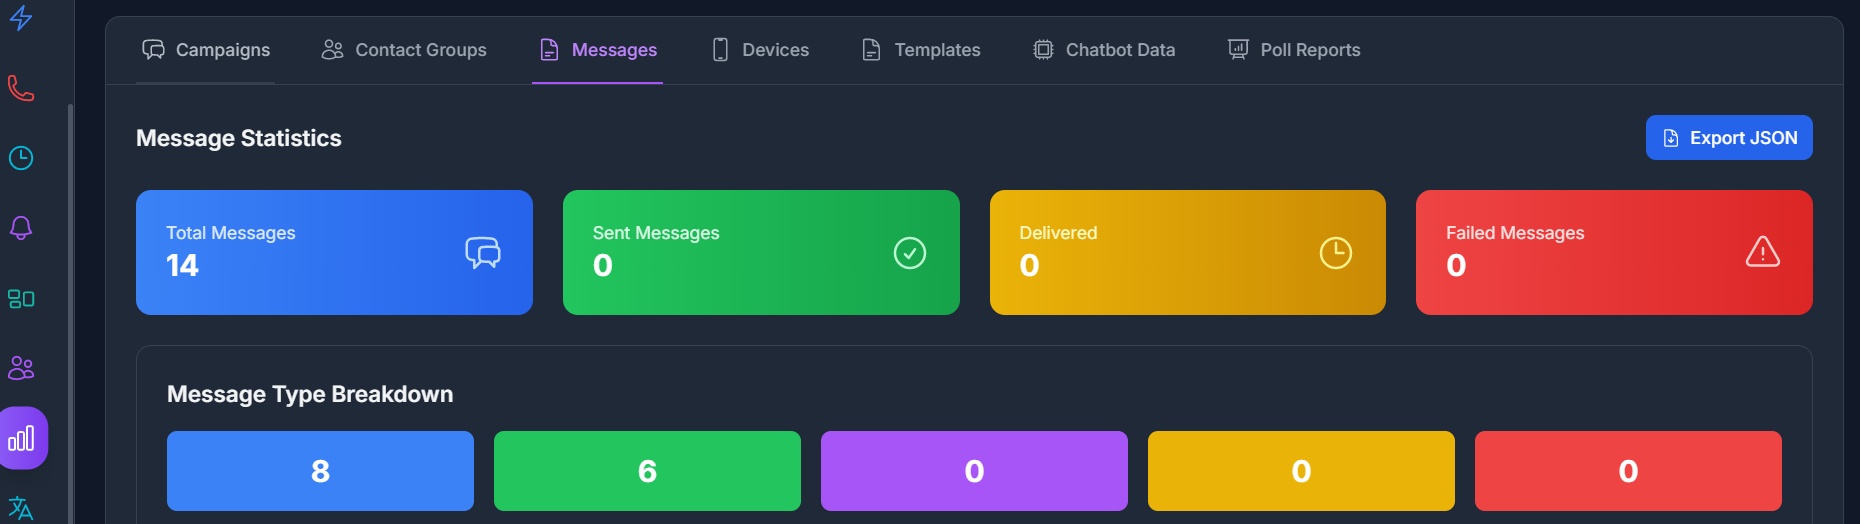Switch to the Contact Groups tab

pyautogui.click(x=404, y=50)
